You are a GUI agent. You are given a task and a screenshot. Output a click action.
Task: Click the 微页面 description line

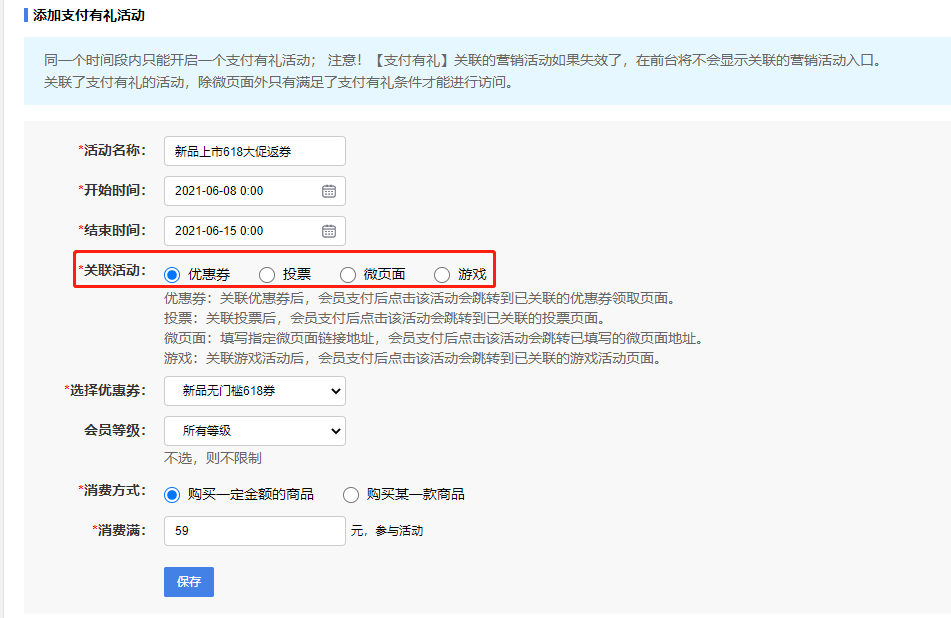(x=434, y=338)
